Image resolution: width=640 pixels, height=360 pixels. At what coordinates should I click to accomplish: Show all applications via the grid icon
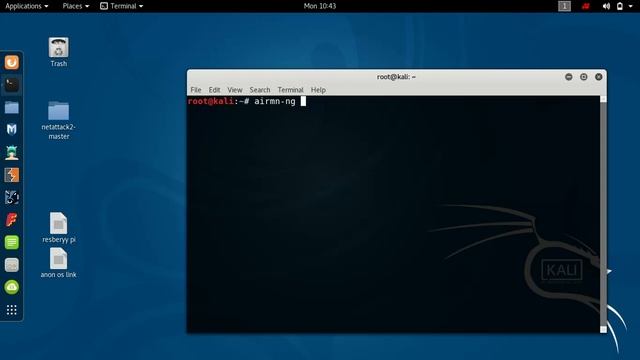click(12, 310)
